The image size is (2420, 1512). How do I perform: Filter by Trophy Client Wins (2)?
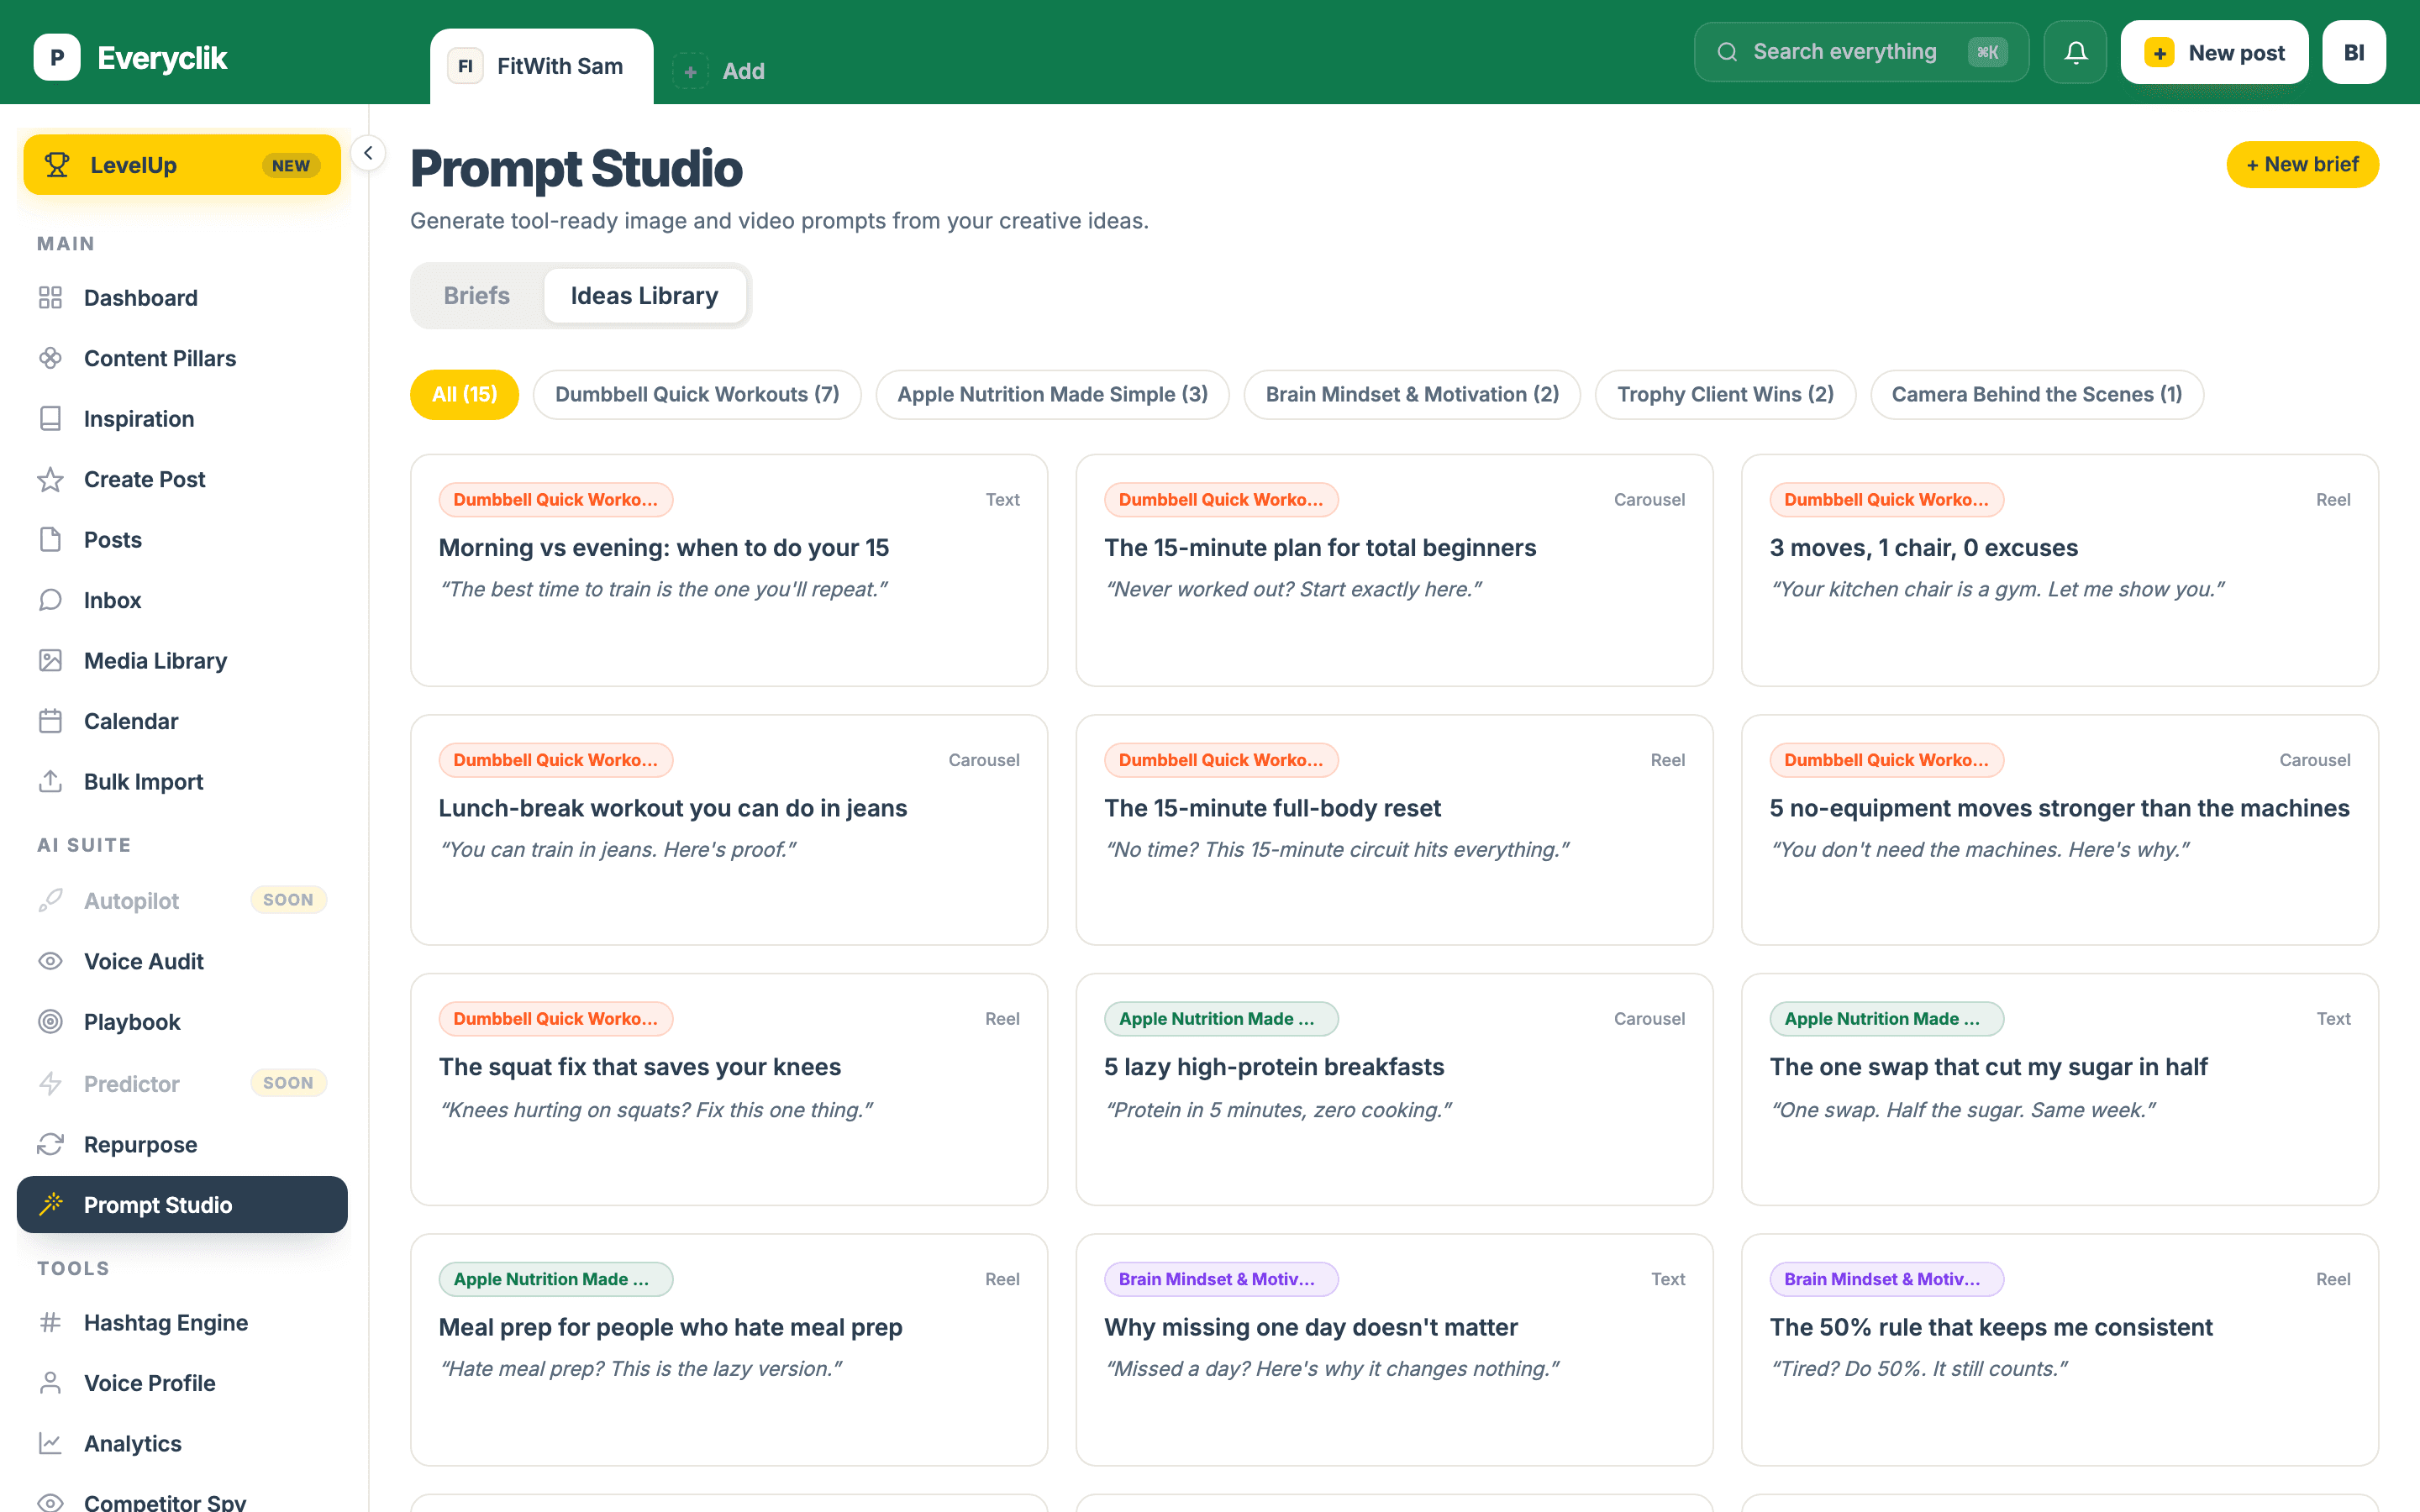pos(1725,394)
